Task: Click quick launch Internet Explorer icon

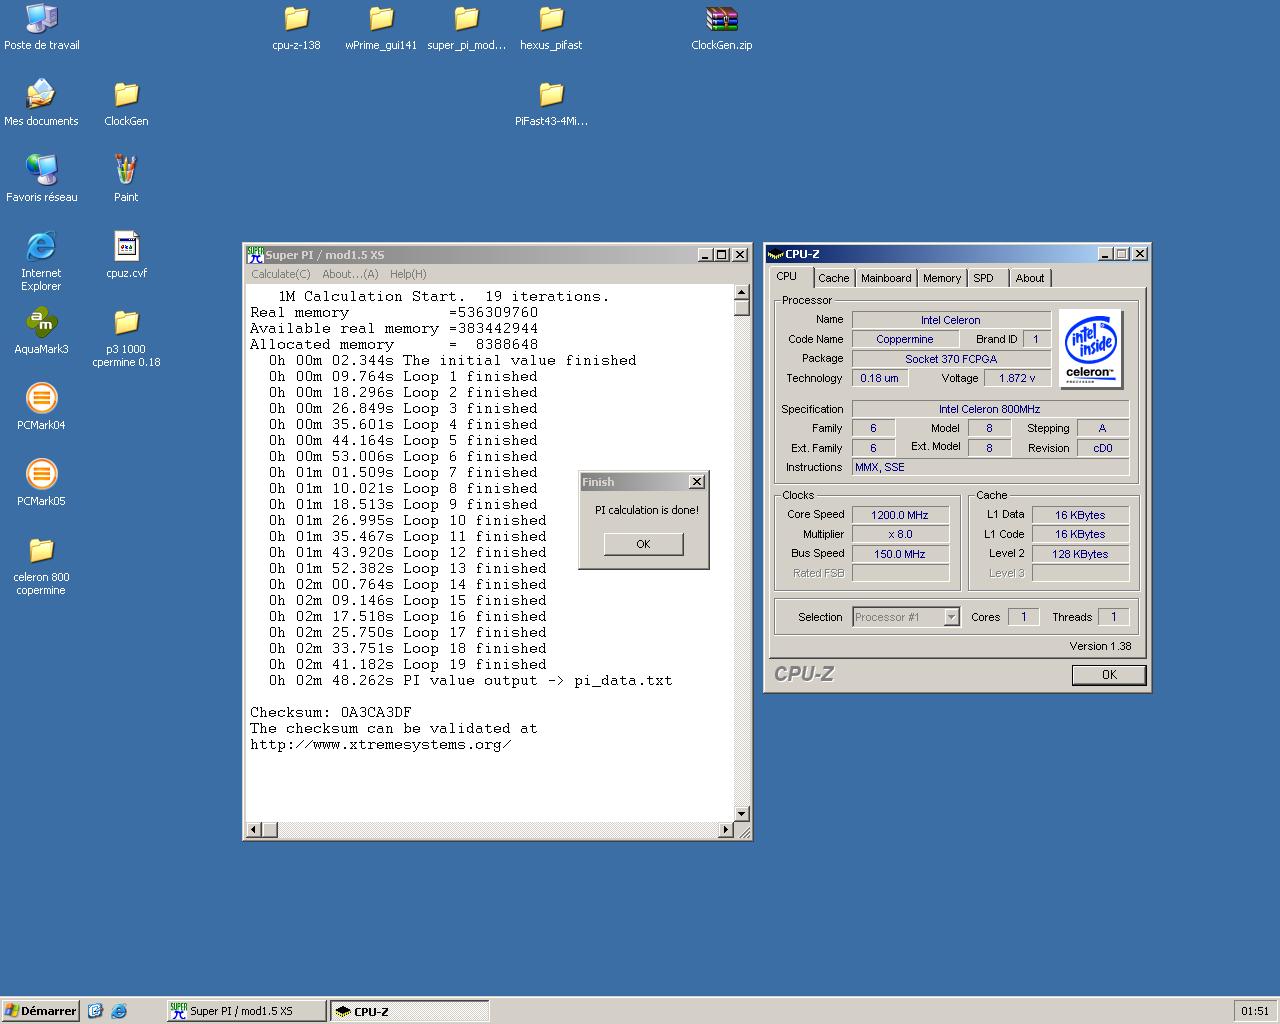Action: (x=119, y=1011)
